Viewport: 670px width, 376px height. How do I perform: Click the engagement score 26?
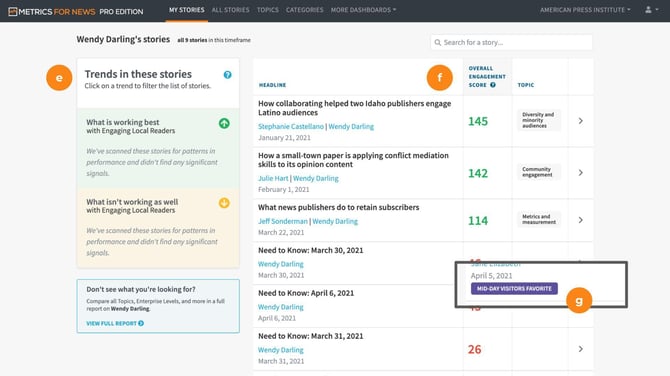tap(474, 350)
